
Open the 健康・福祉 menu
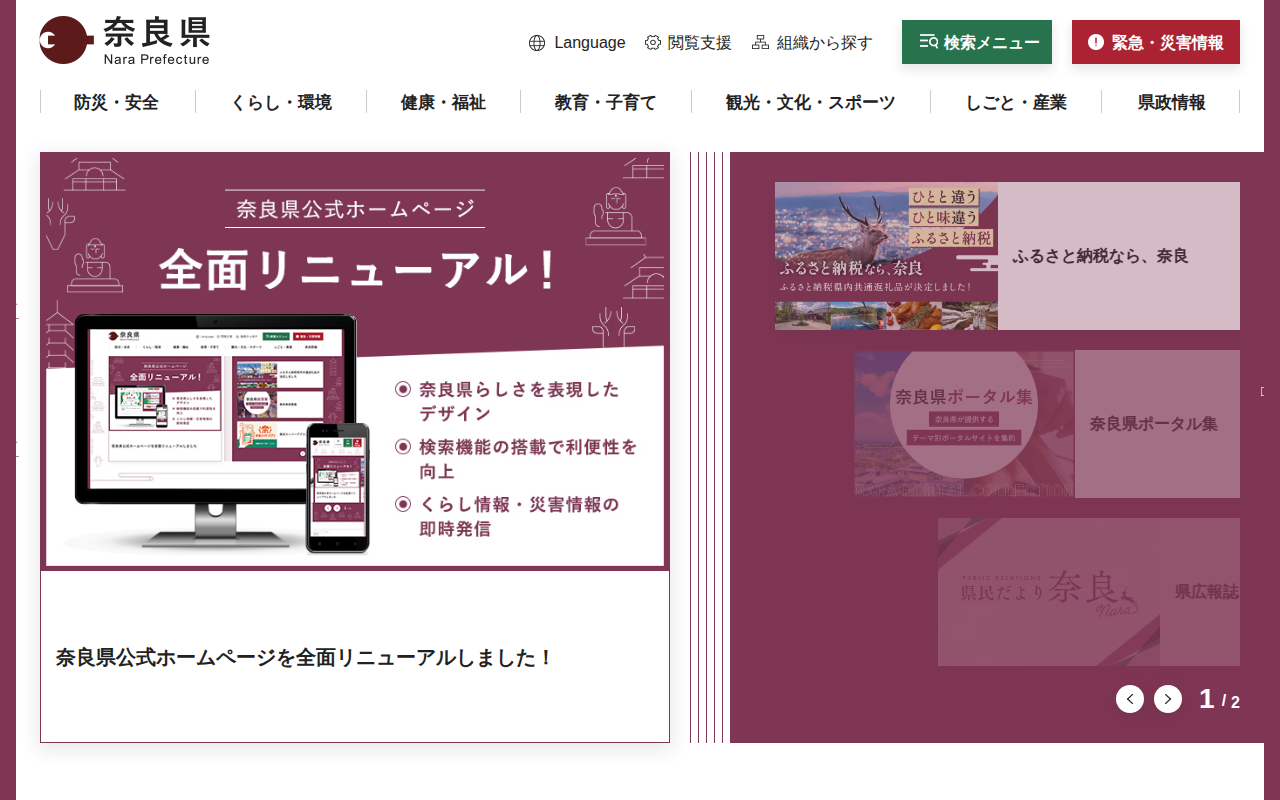click(443, 102)
